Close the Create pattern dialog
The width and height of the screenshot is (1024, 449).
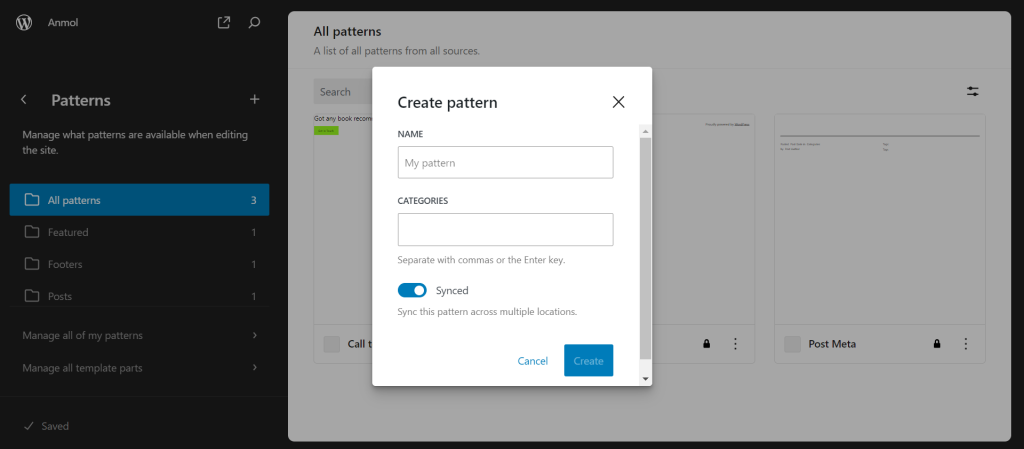pos(618,102)
